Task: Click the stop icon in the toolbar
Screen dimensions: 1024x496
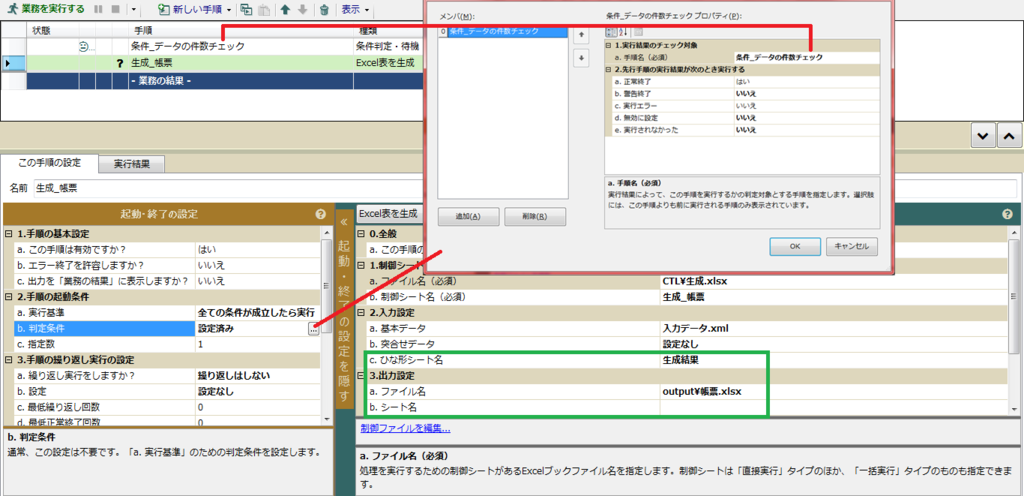Action: point(115,10)
